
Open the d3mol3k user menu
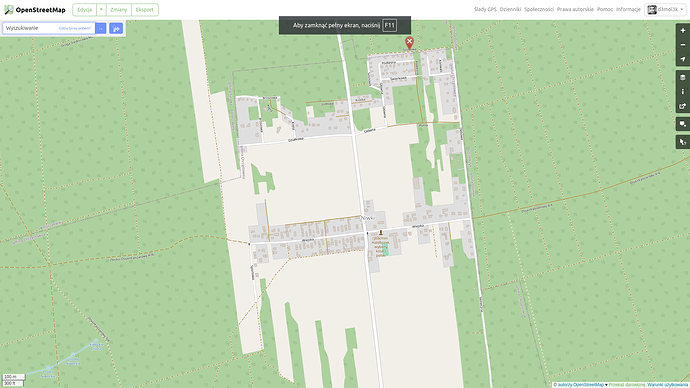point(665,9)
